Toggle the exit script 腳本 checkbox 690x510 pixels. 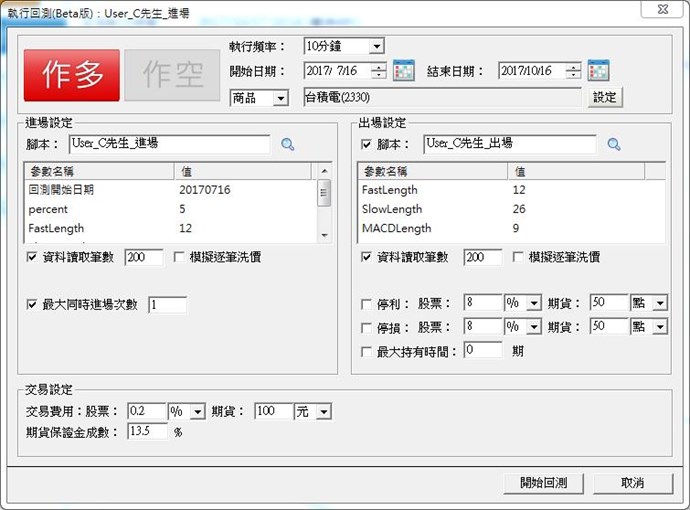[366, 144]
